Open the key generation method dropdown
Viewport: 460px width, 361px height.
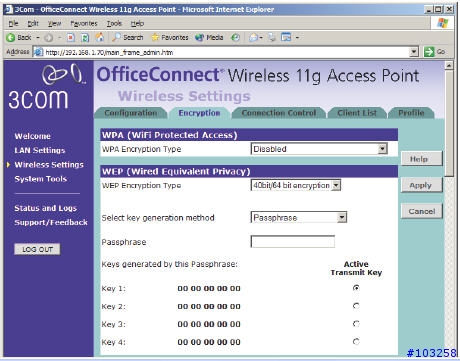point(299,217)
